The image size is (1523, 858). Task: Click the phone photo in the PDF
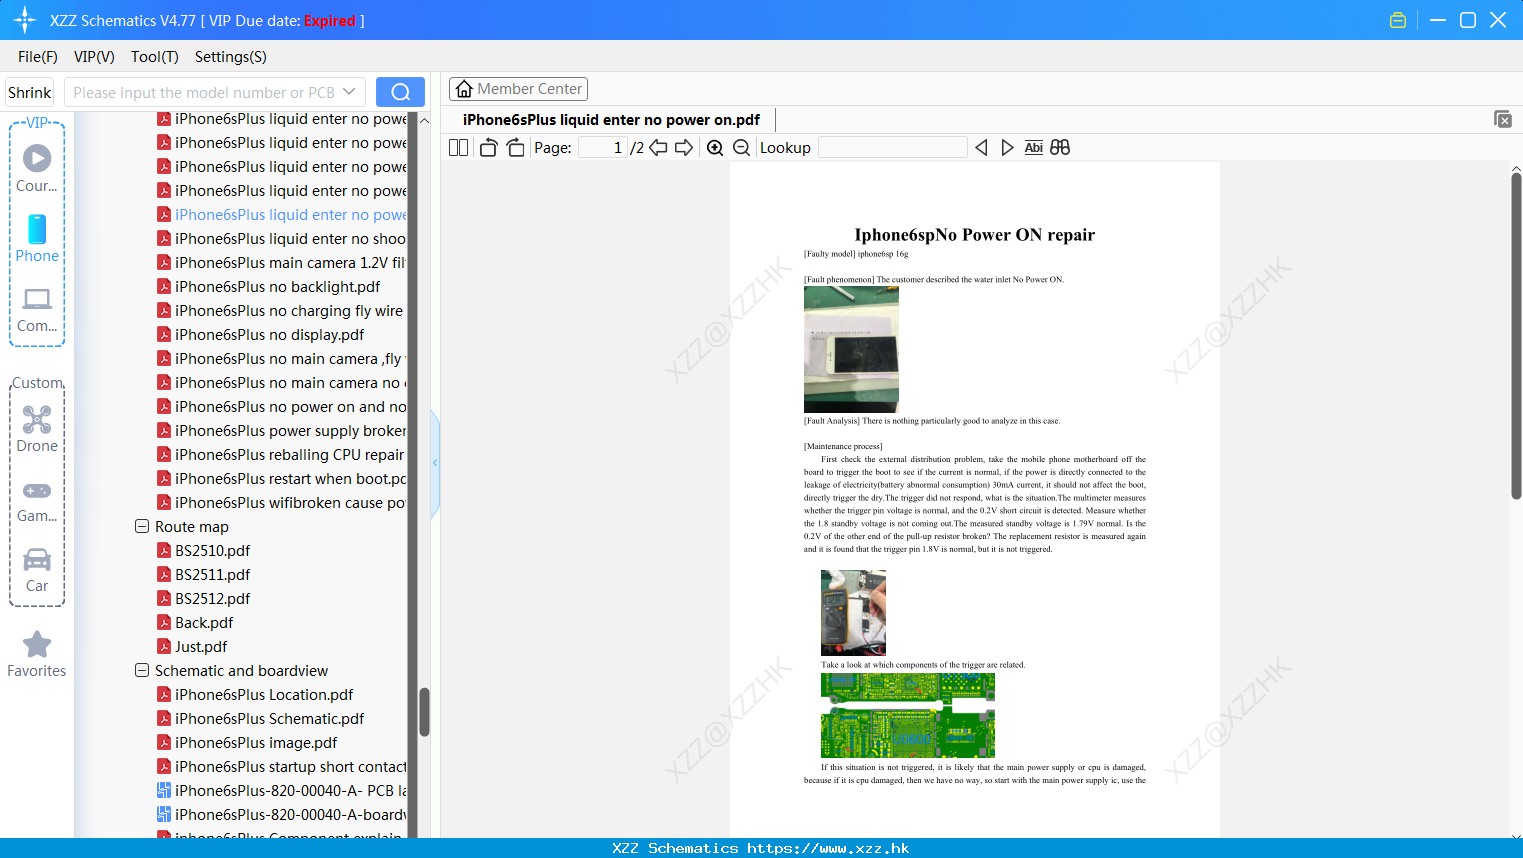point(851,349)
